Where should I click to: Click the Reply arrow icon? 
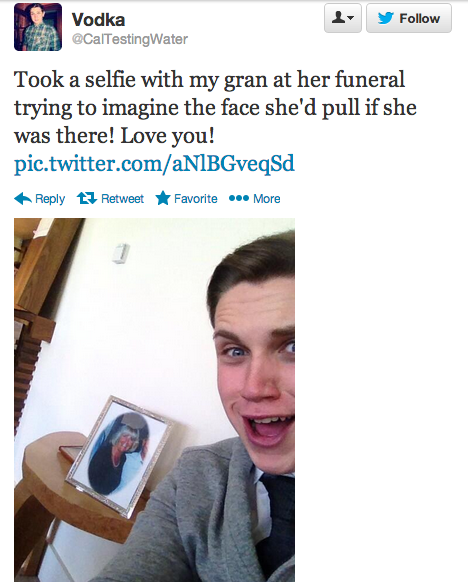coord(23,199)
